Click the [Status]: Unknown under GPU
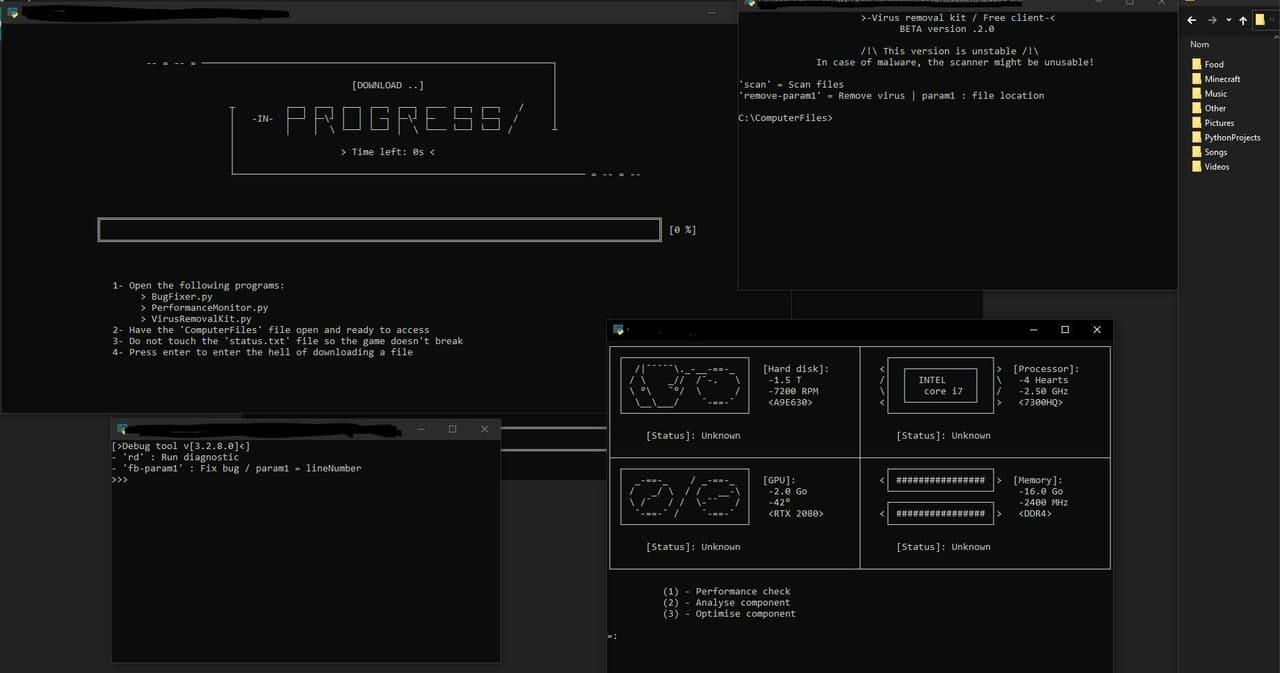 coord(694,547)
